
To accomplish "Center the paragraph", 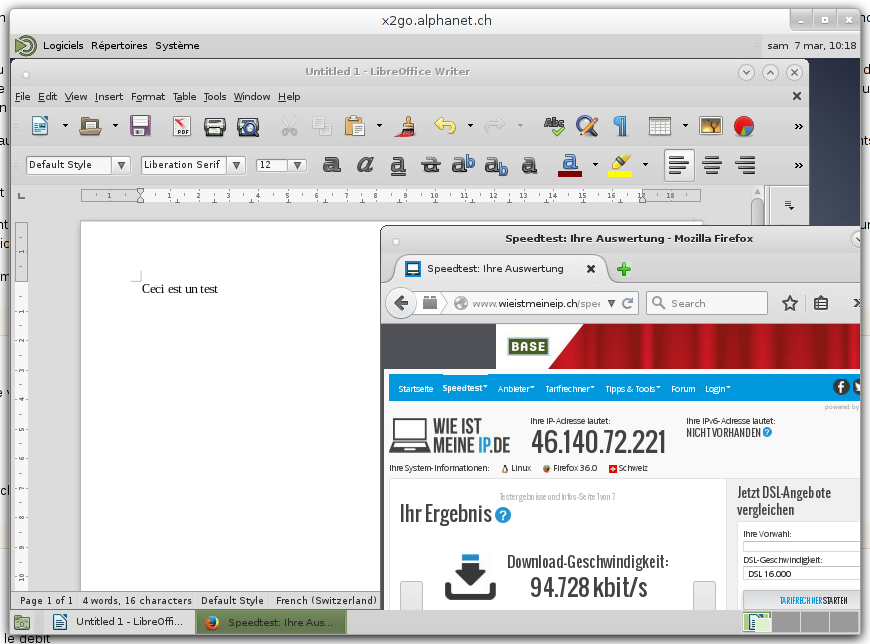I will 712,165.
